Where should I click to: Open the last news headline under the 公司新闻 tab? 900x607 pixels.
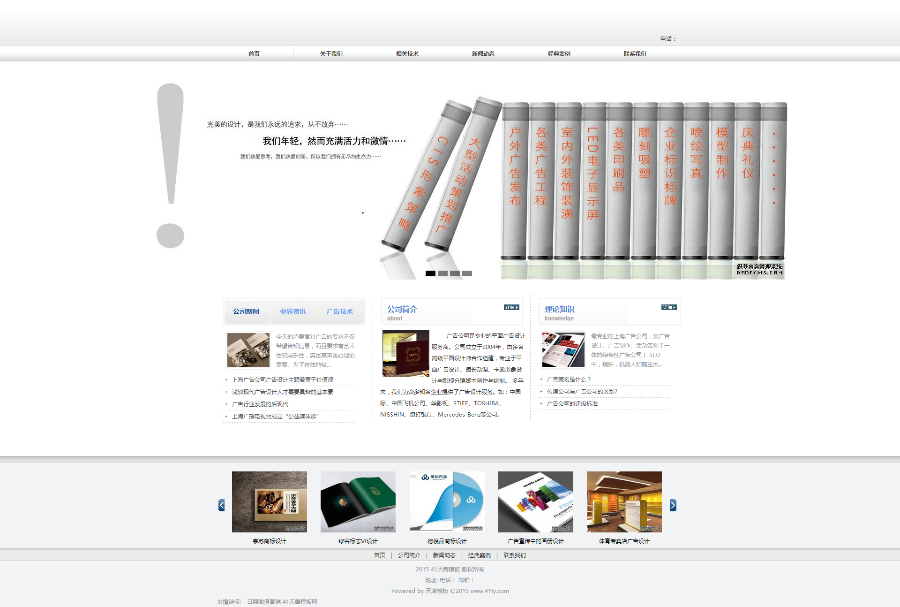point(275,417)
